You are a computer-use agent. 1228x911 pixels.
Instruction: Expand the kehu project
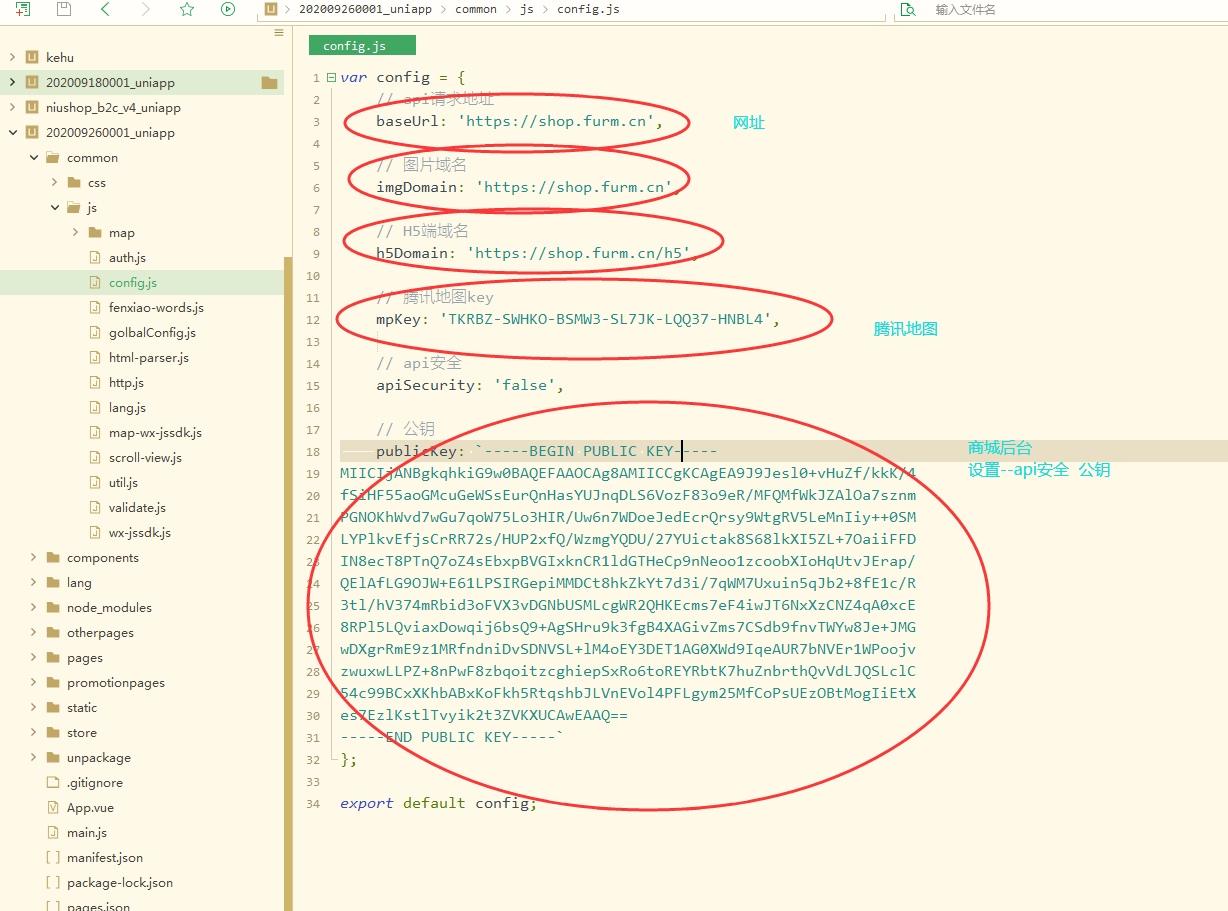[12, 58]
